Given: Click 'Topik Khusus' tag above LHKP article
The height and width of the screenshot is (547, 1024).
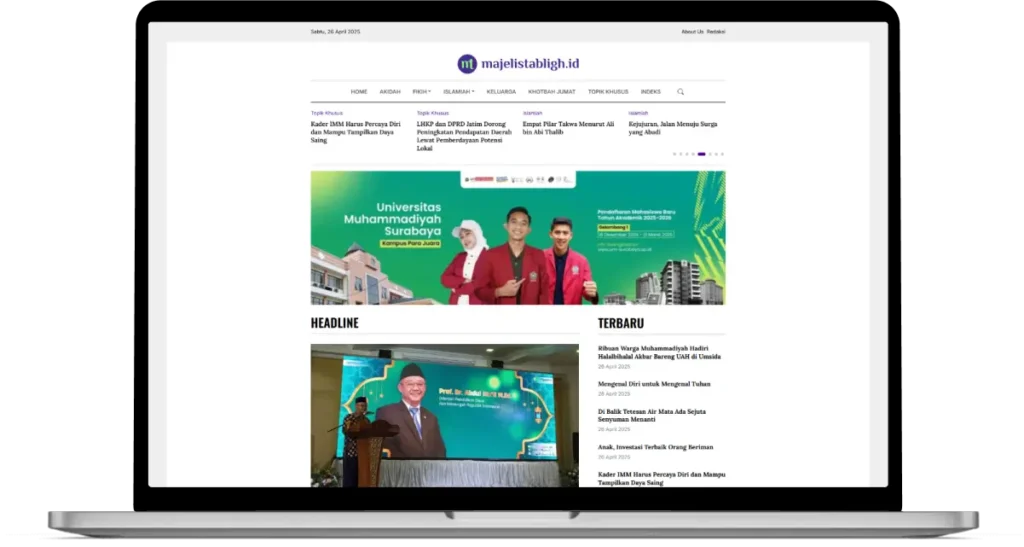Looking at the screenshot, I should (432, 114).
